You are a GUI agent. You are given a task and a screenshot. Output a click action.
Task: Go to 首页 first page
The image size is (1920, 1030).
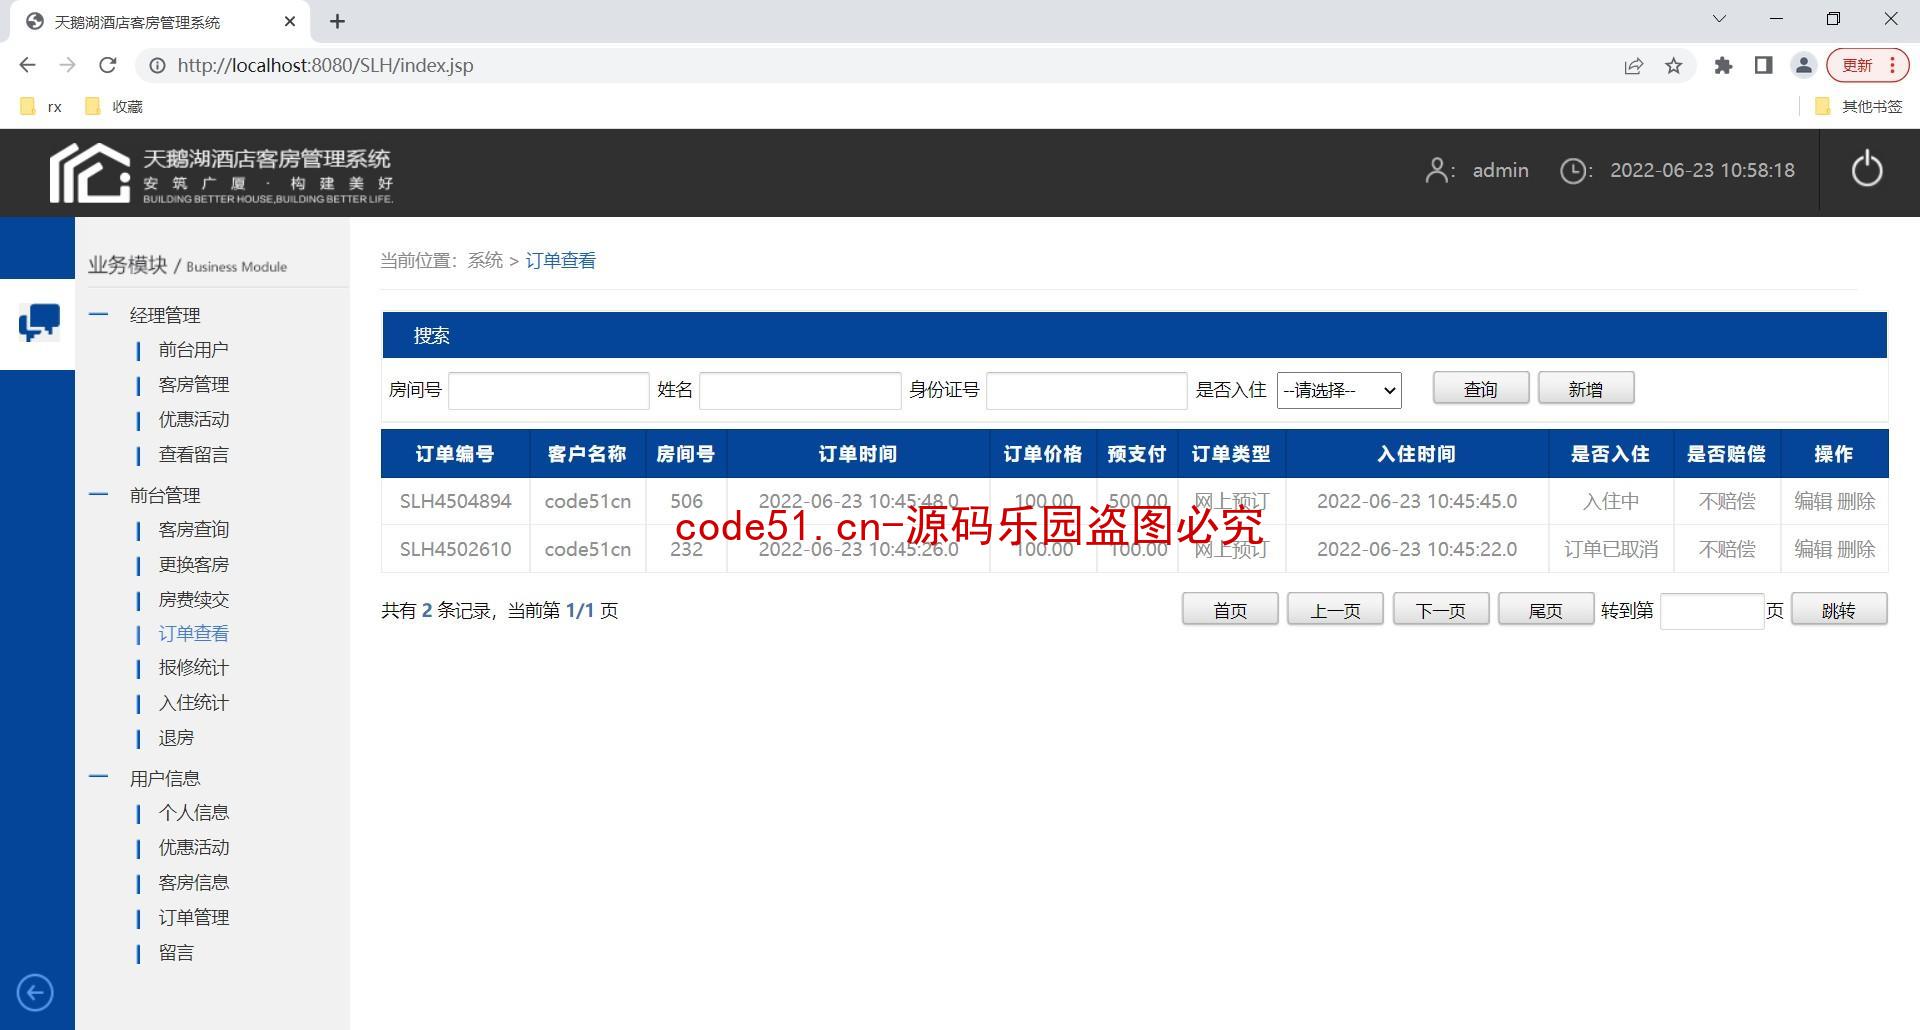(1230, 610)
